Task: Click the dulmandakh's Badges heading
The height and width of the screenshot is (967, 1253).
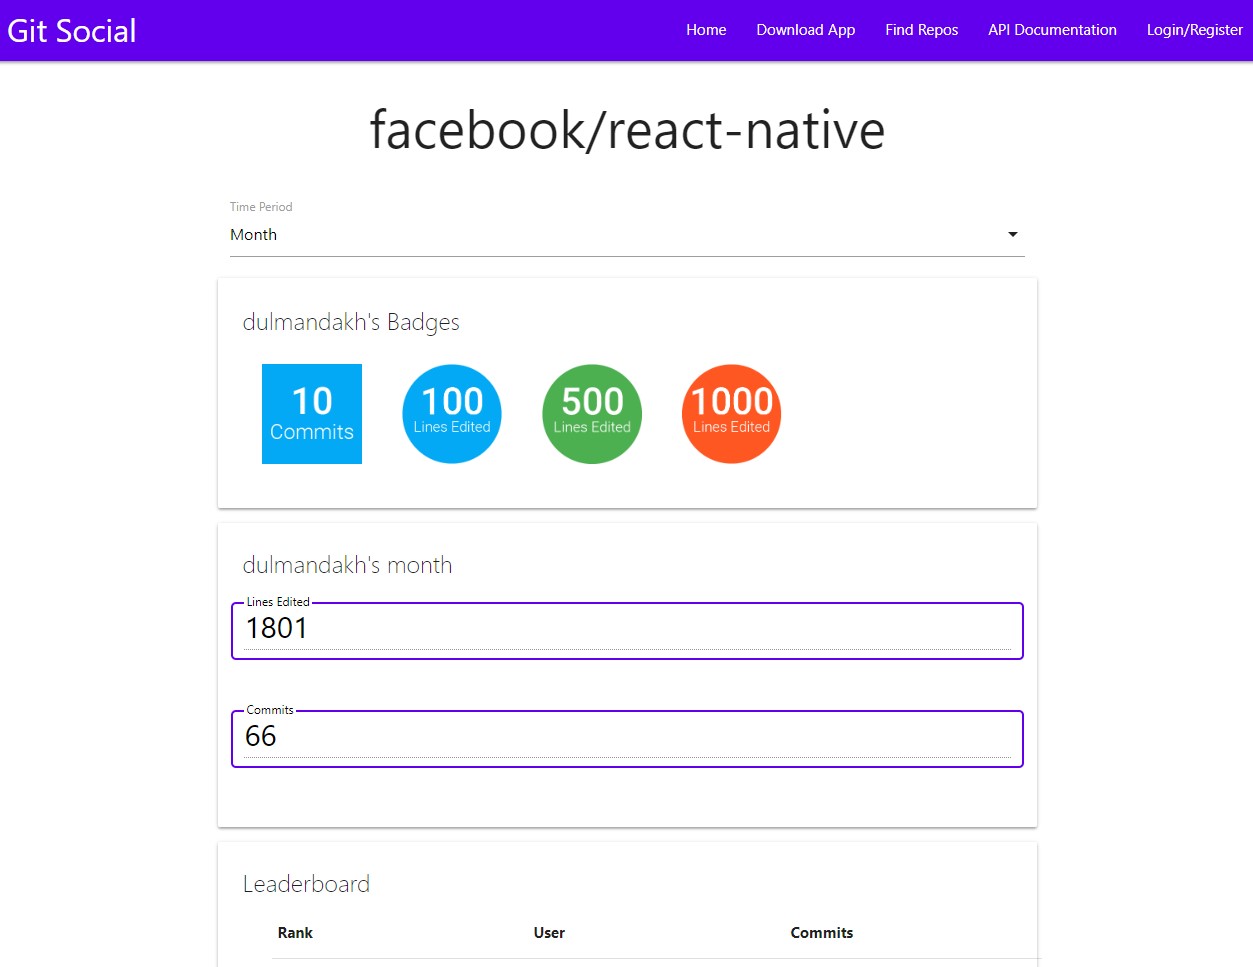Action: pos(351,322)
